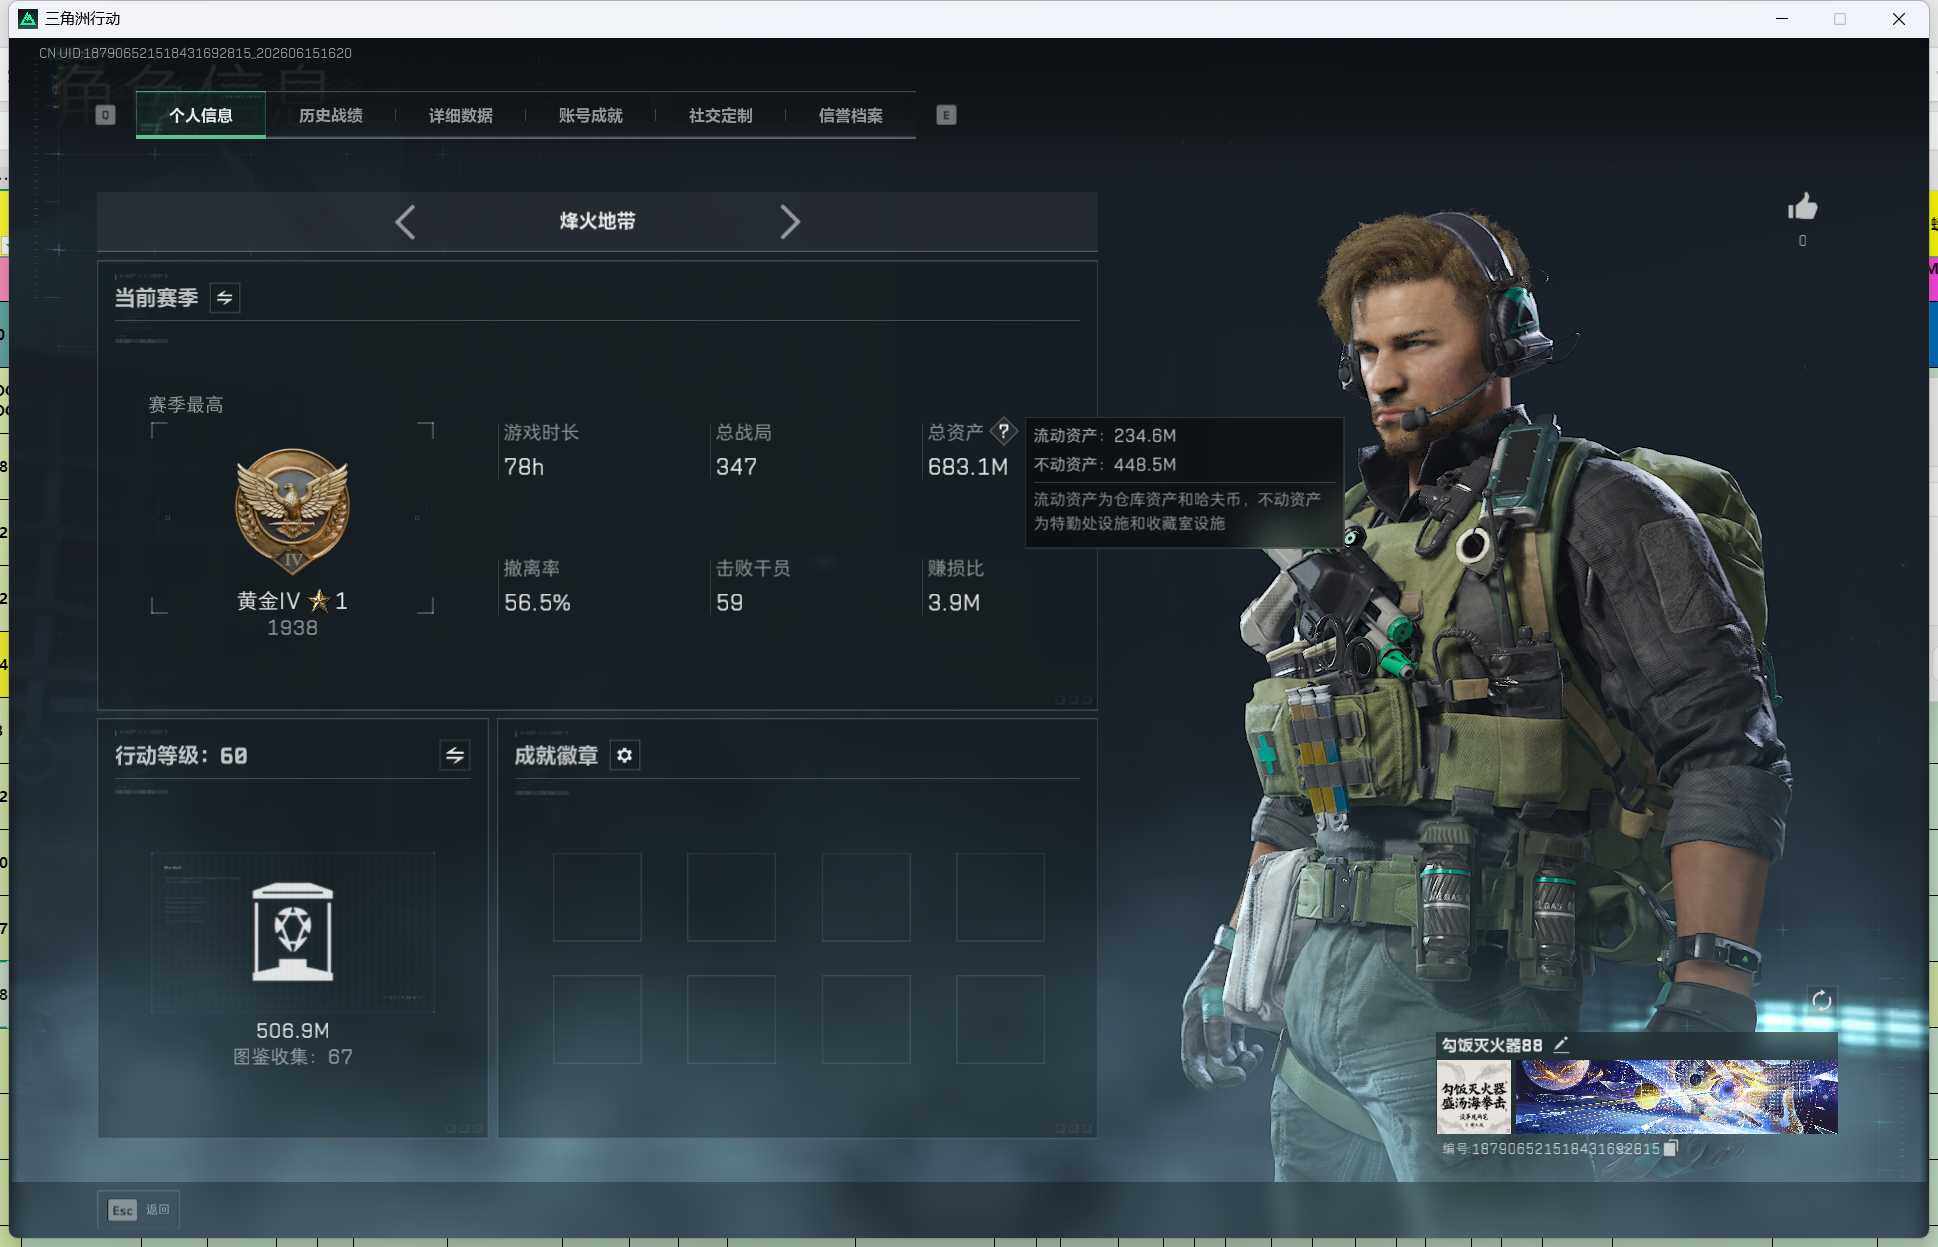Open the collection room display case icon
Viewport: 1938px width, 1247px height.
pos(292,932)
